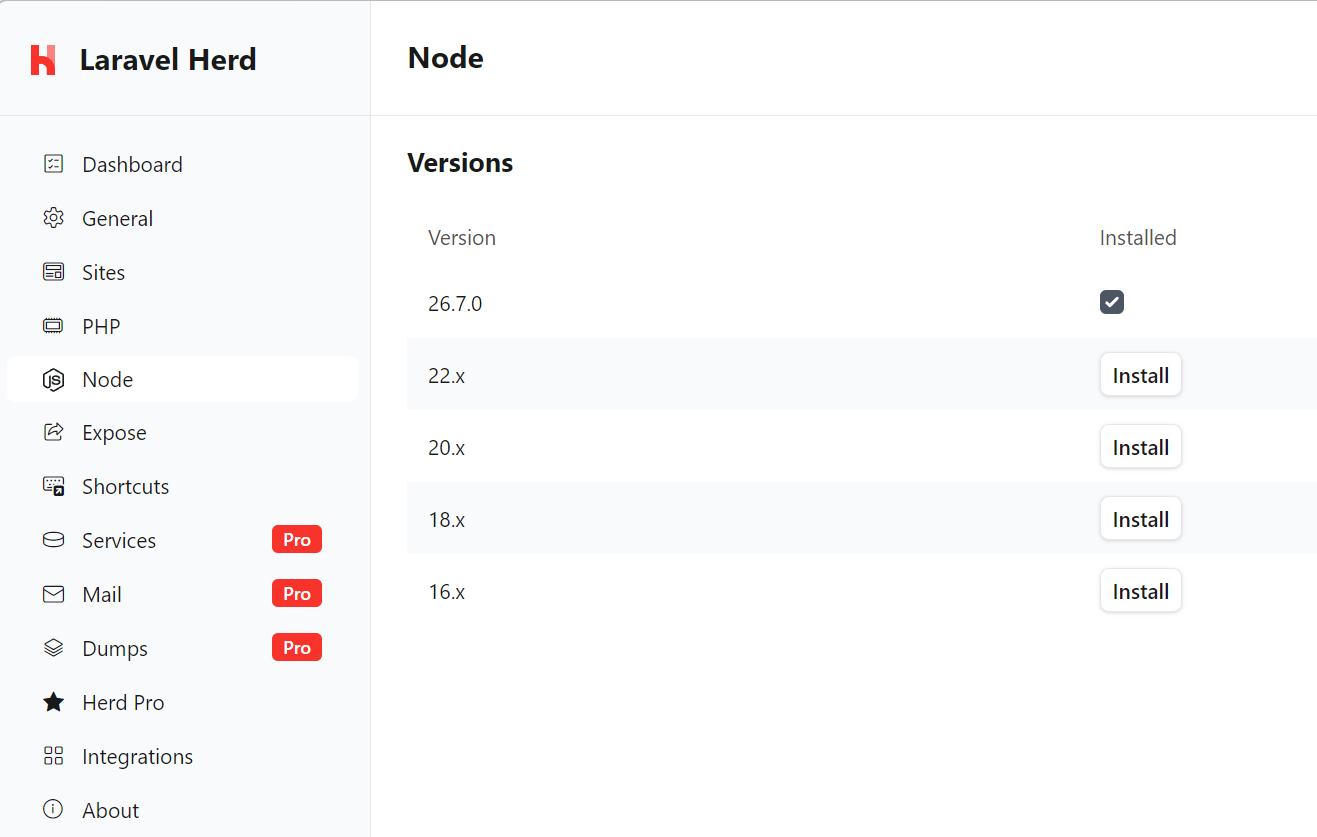Click the Integrations grid icon
Screen dimensions: 1317x837
coord(53,756)
